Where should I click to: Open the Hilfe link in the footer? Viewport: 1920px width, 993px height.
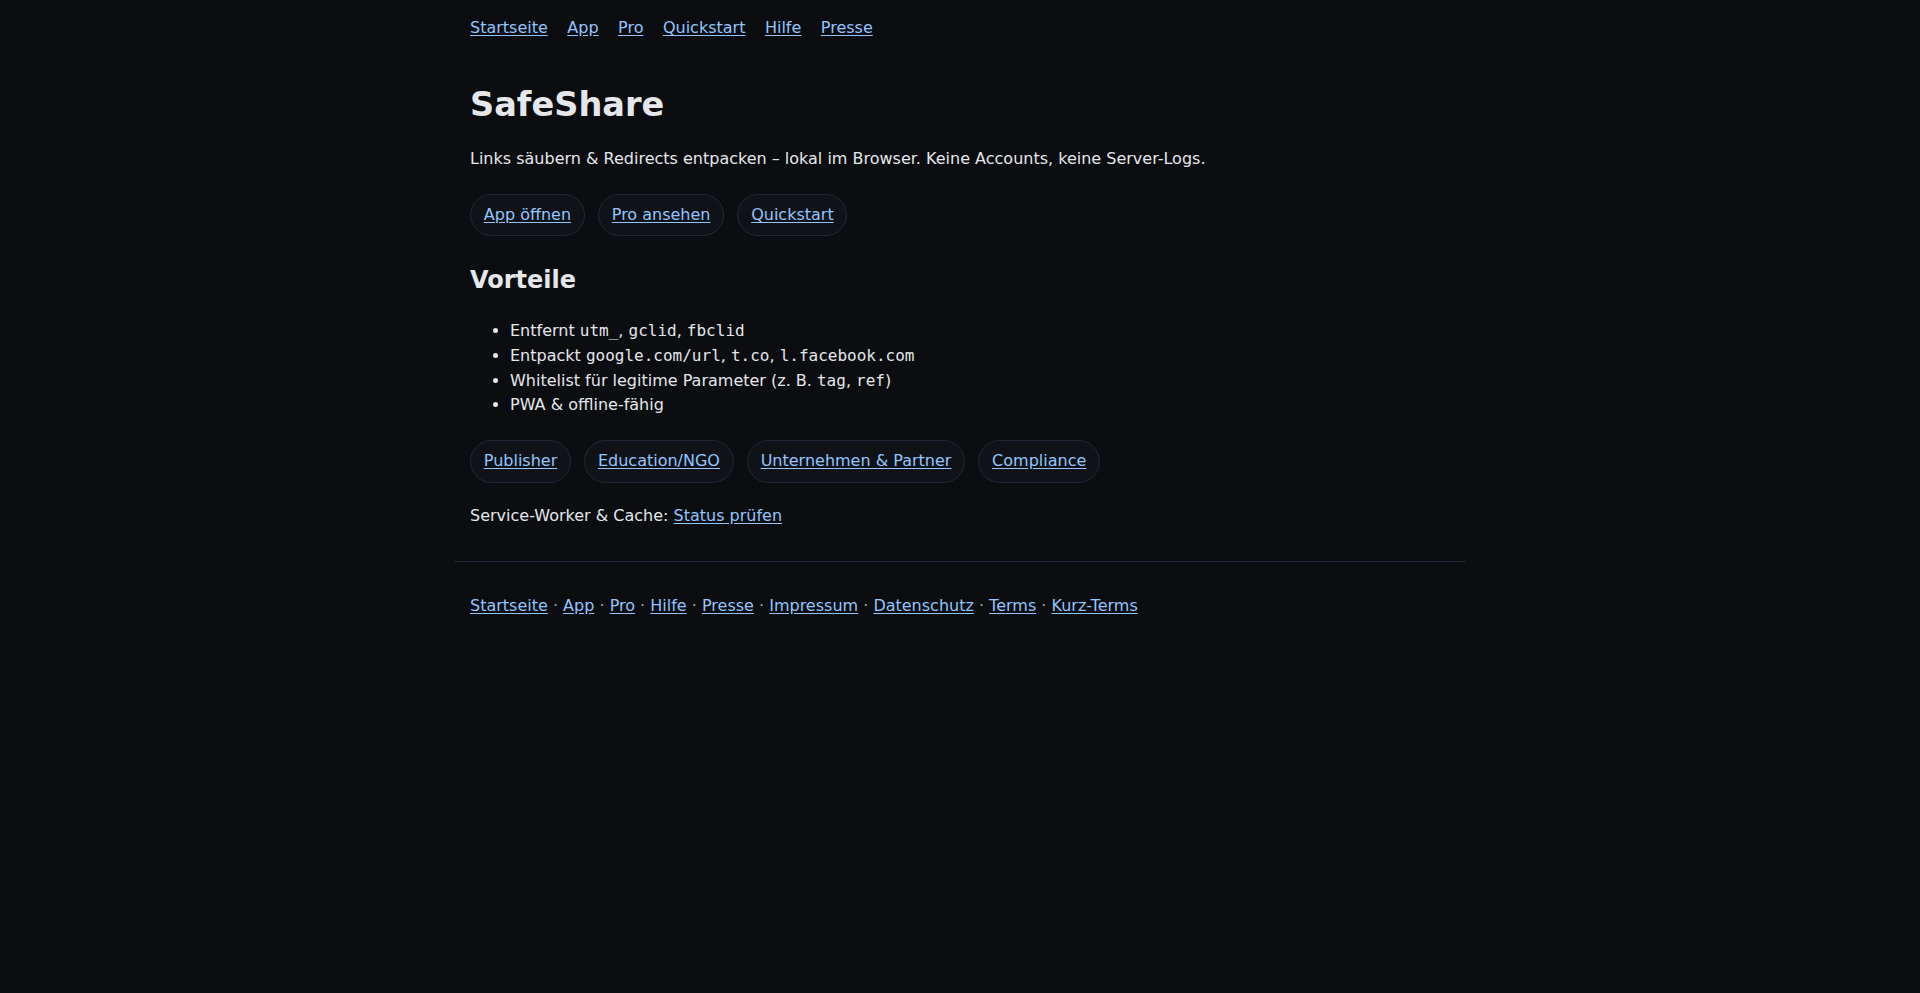668,605
